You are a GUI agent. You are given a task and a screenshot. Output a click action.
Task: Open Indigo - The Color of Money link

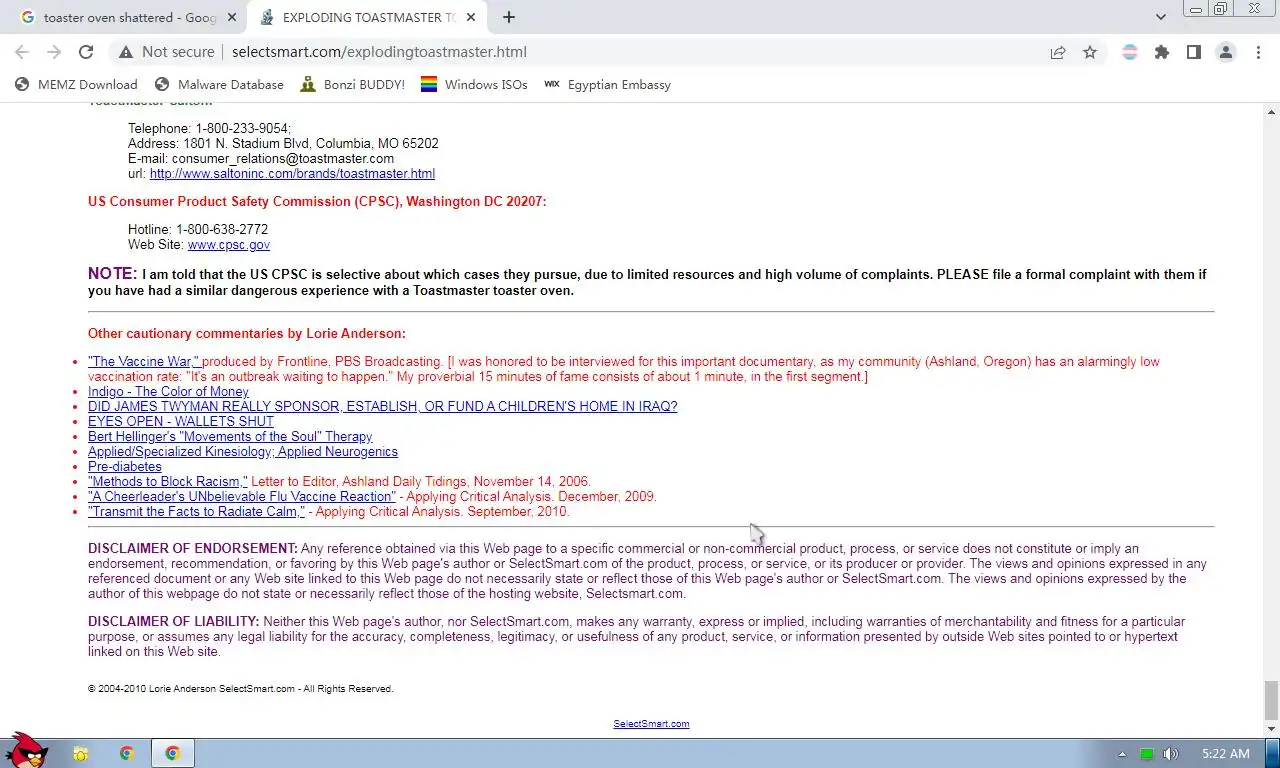(168, 392)
